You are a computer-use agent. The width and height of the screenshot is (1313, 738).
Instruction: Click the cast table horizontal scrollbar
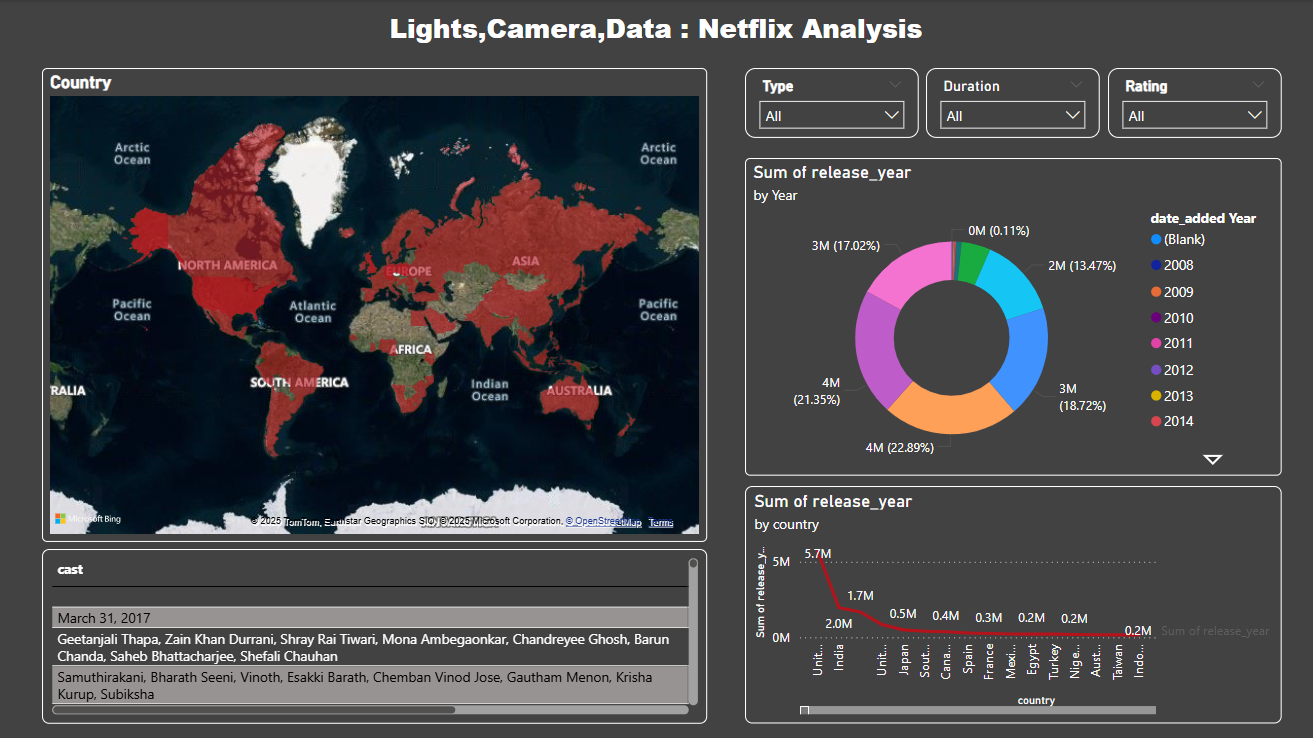253,710
